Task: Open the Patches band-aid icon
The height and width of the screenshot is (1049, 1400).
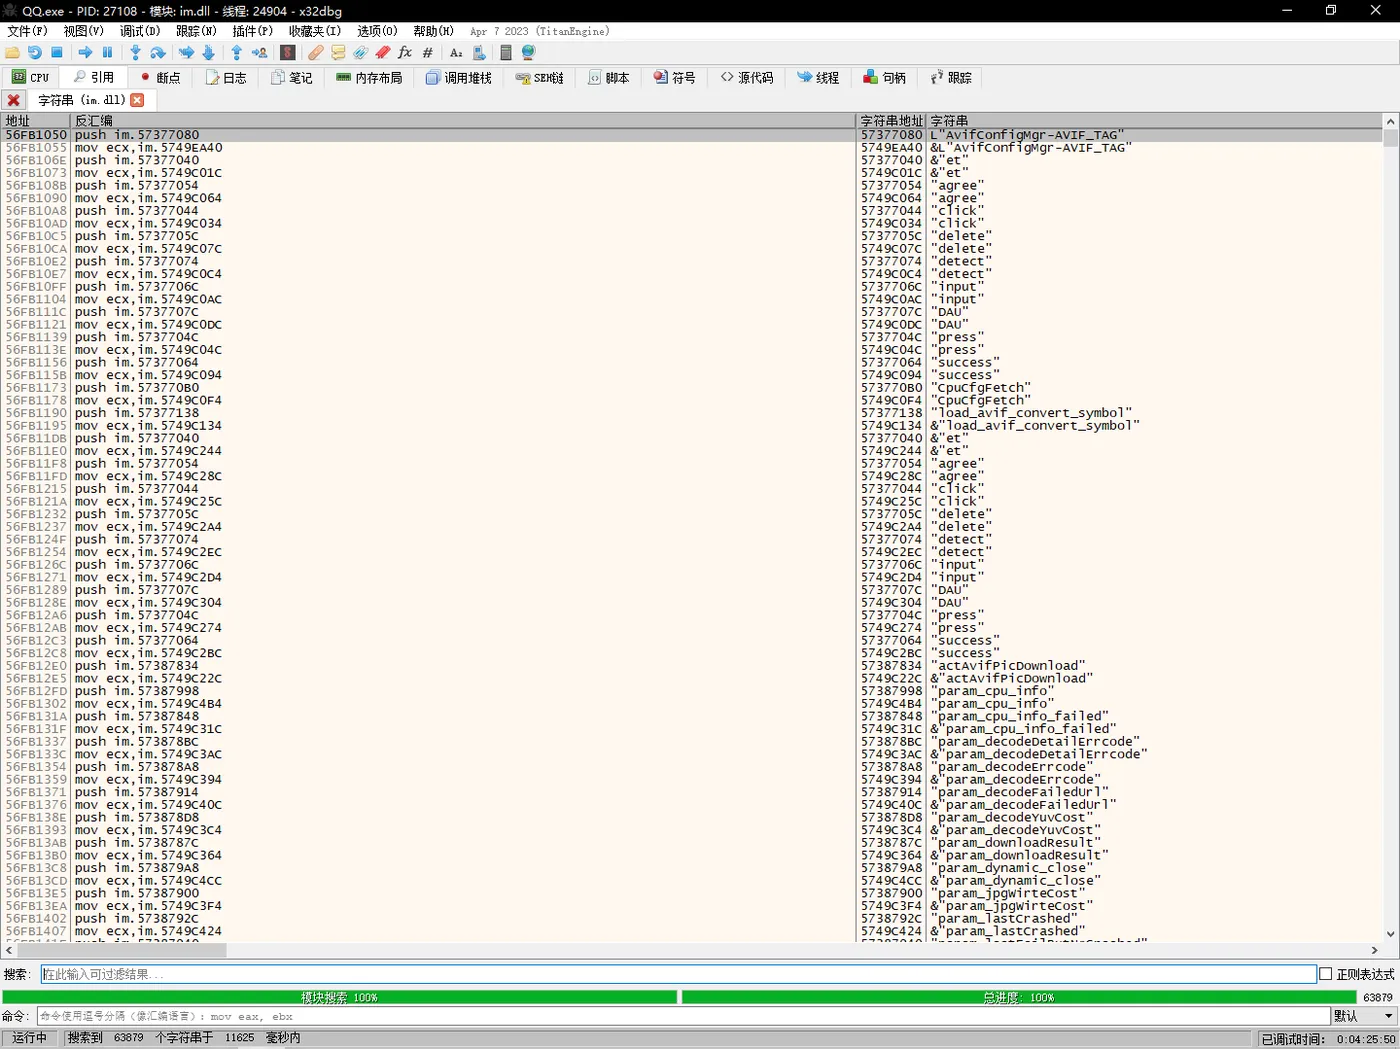Action: tap(316, 53)
